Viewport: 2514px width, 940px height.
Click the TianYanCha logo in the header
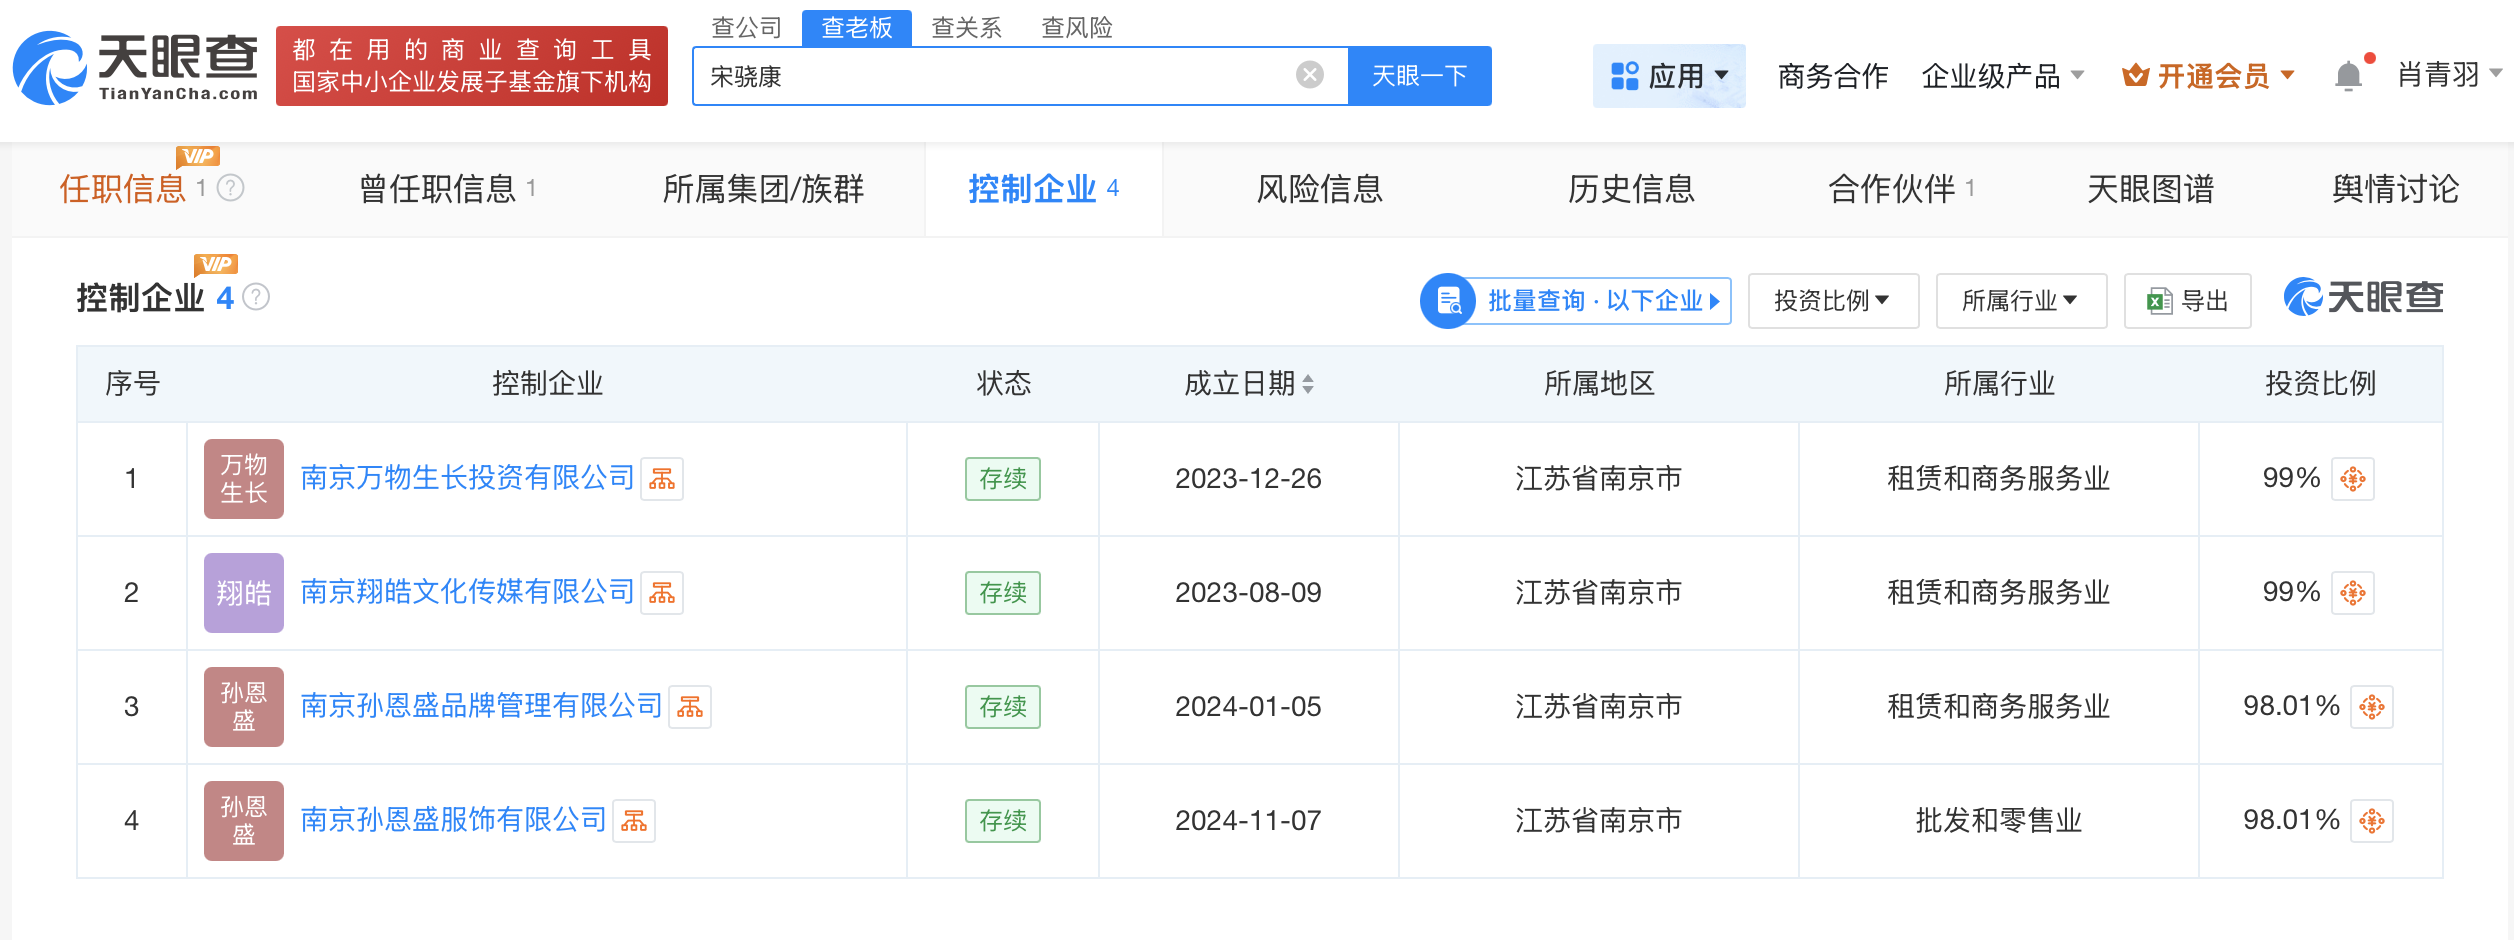pyautogui.click(x=136, y=67)
